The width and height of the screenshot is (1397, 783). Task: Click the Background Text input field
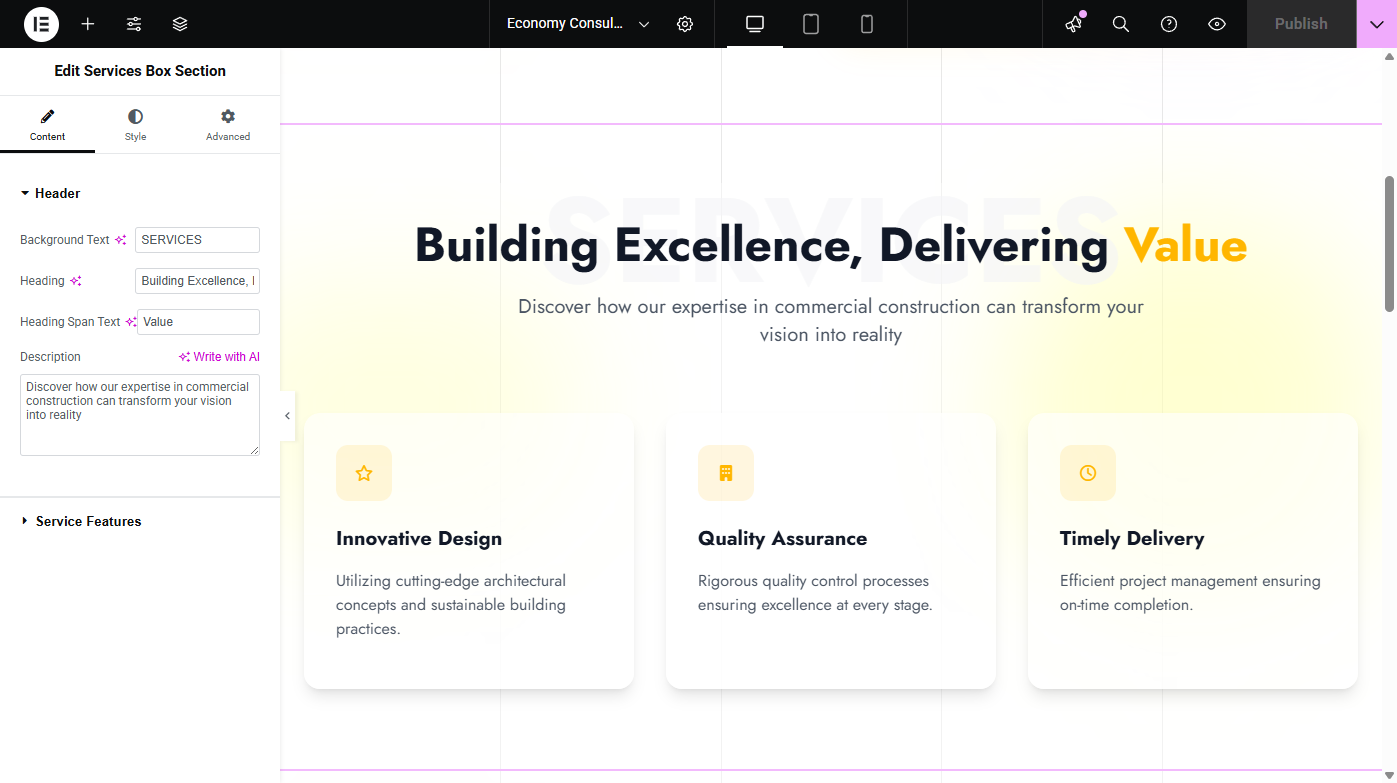pos(197,240)
